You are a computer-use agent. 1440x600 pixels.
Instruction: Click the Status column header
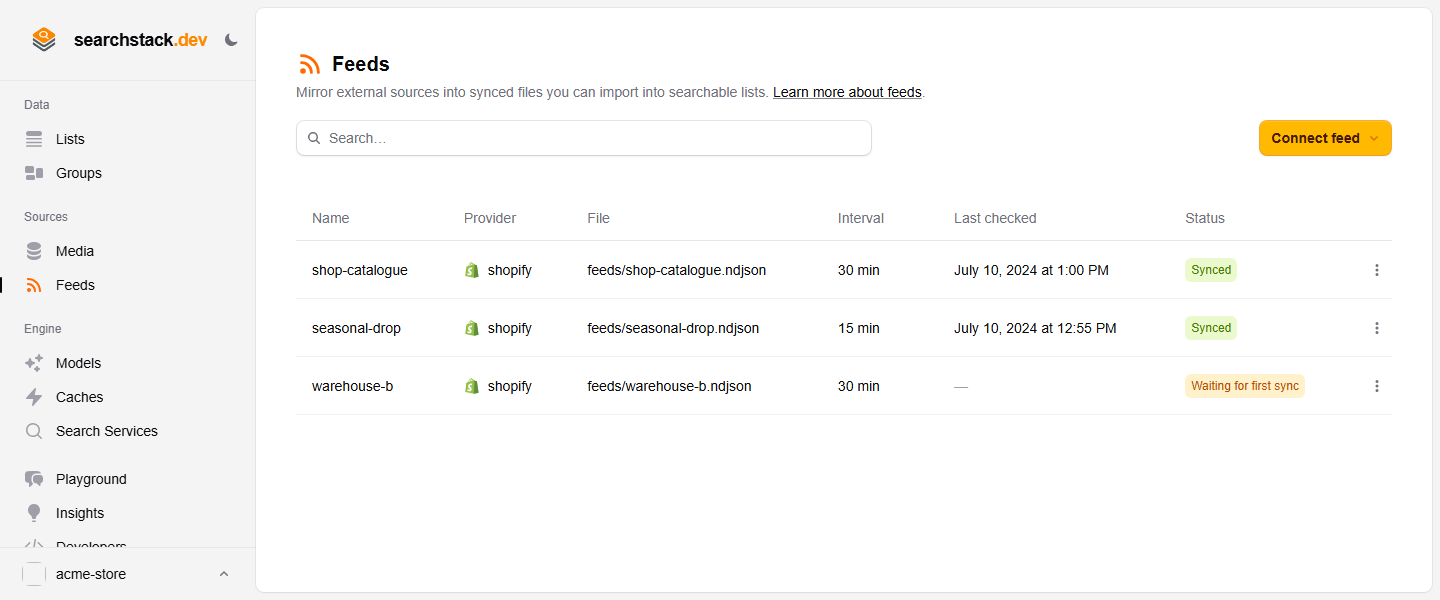pos(1205,218)
